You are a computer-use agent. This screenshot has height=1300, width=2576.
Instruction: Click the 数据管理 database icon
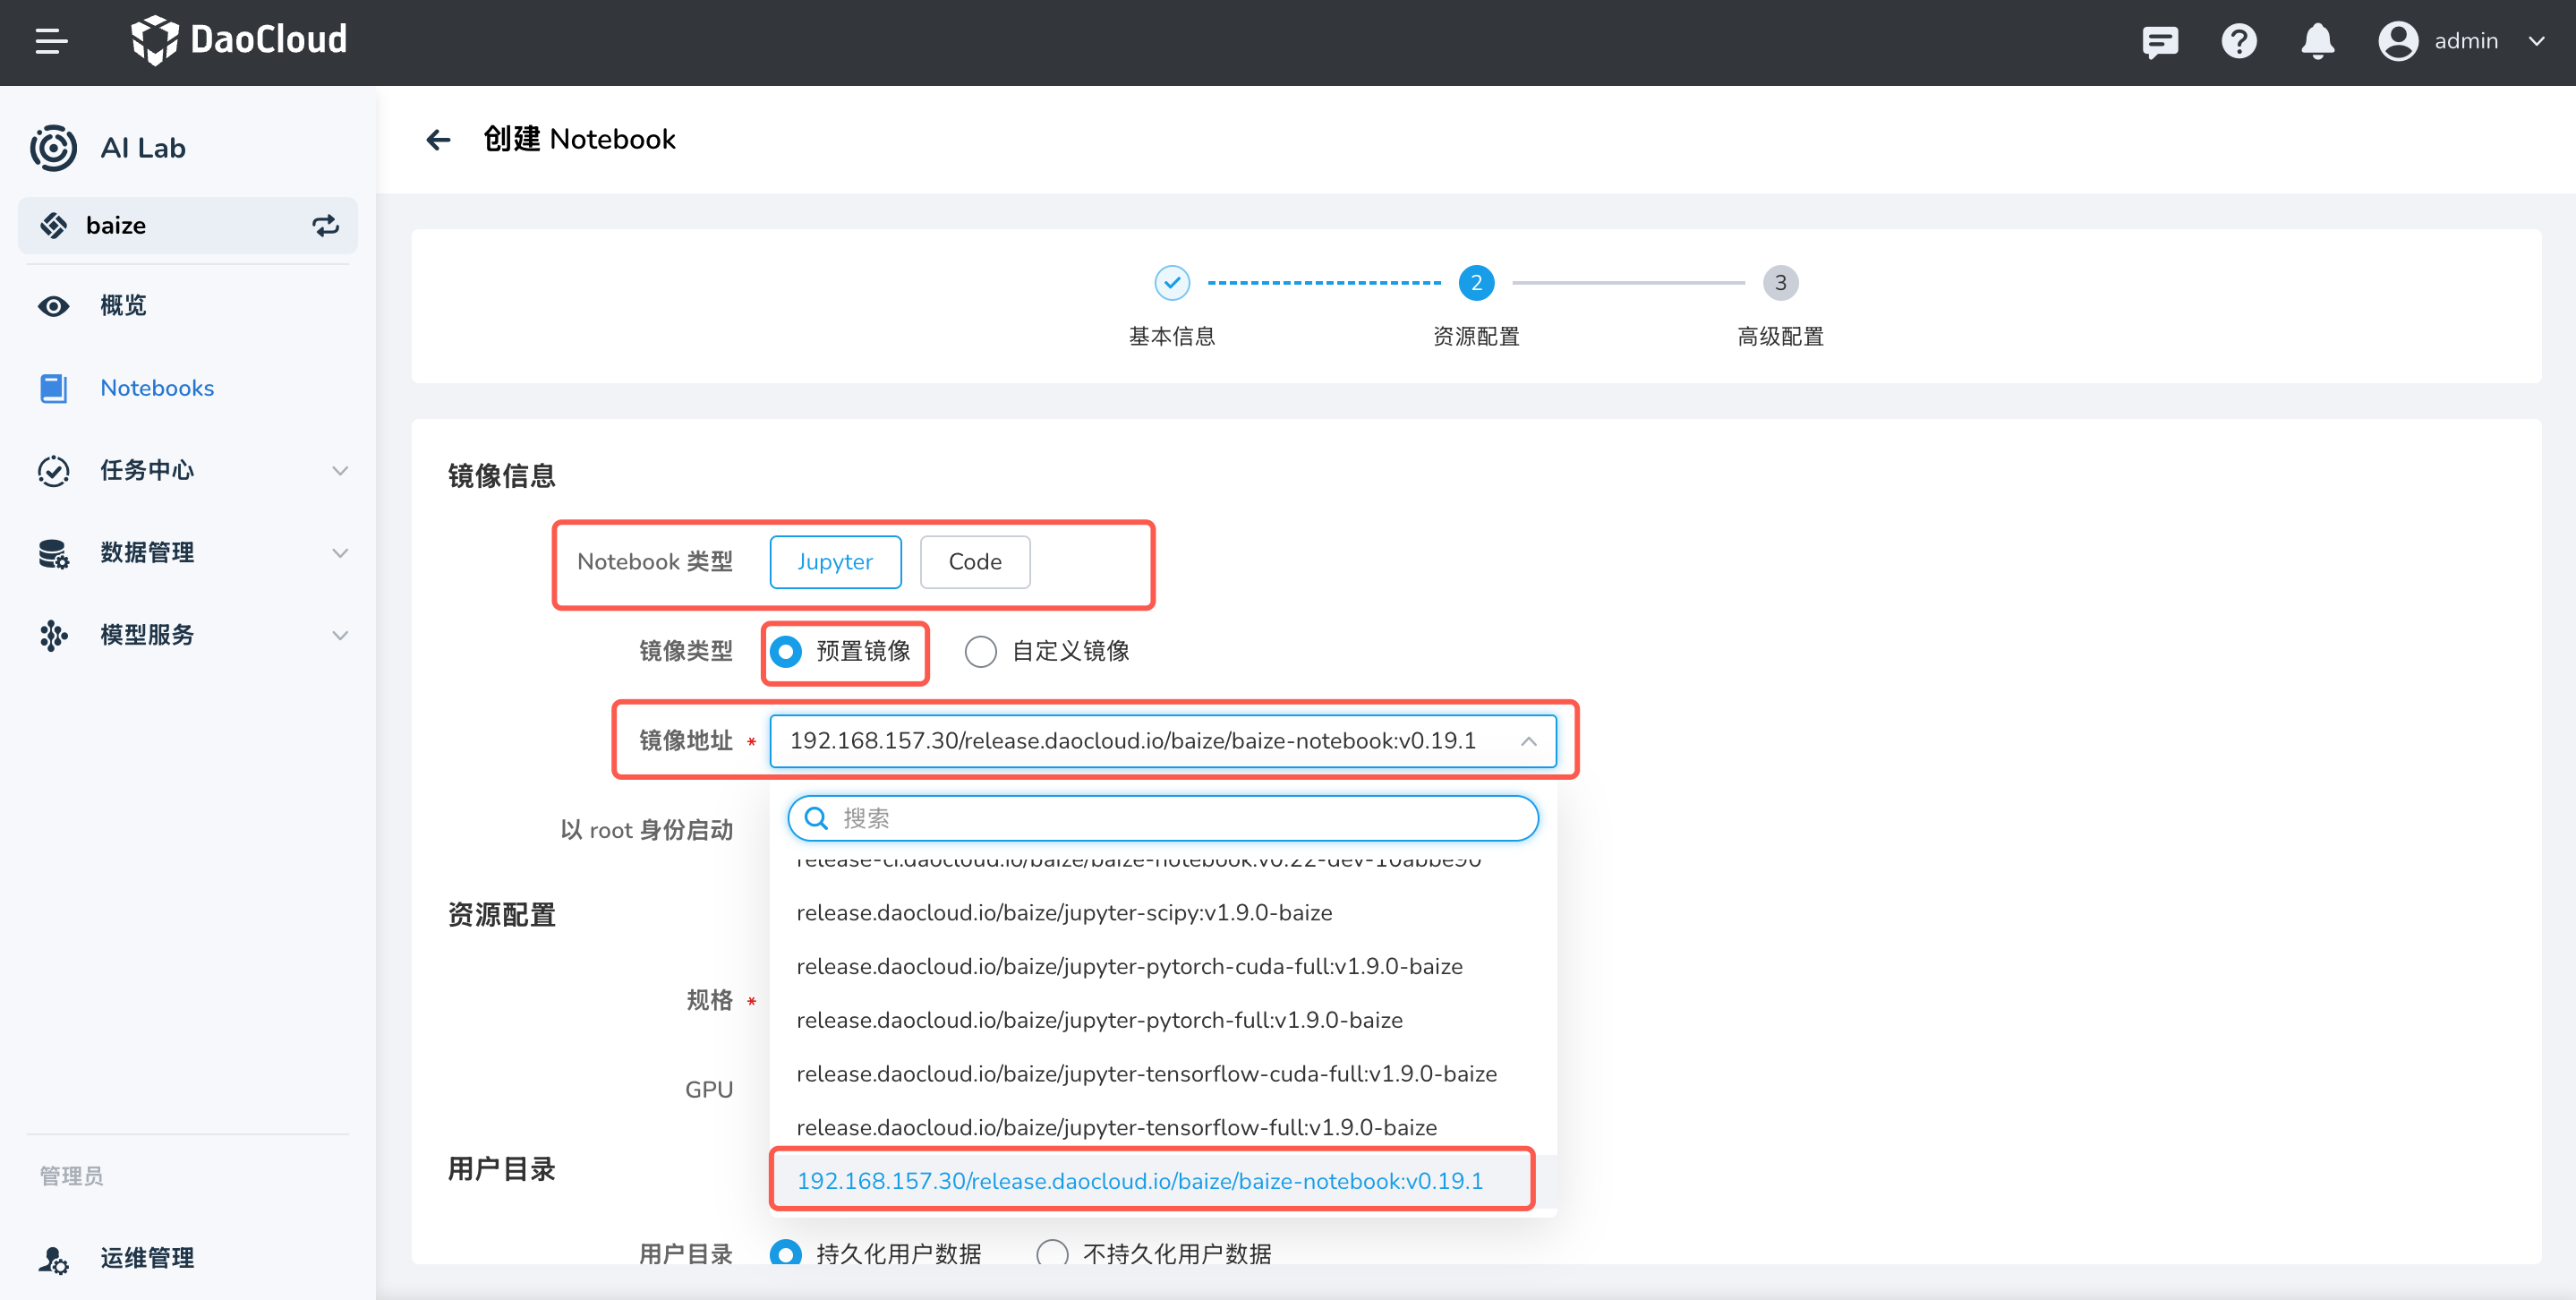tap(53, 553)
